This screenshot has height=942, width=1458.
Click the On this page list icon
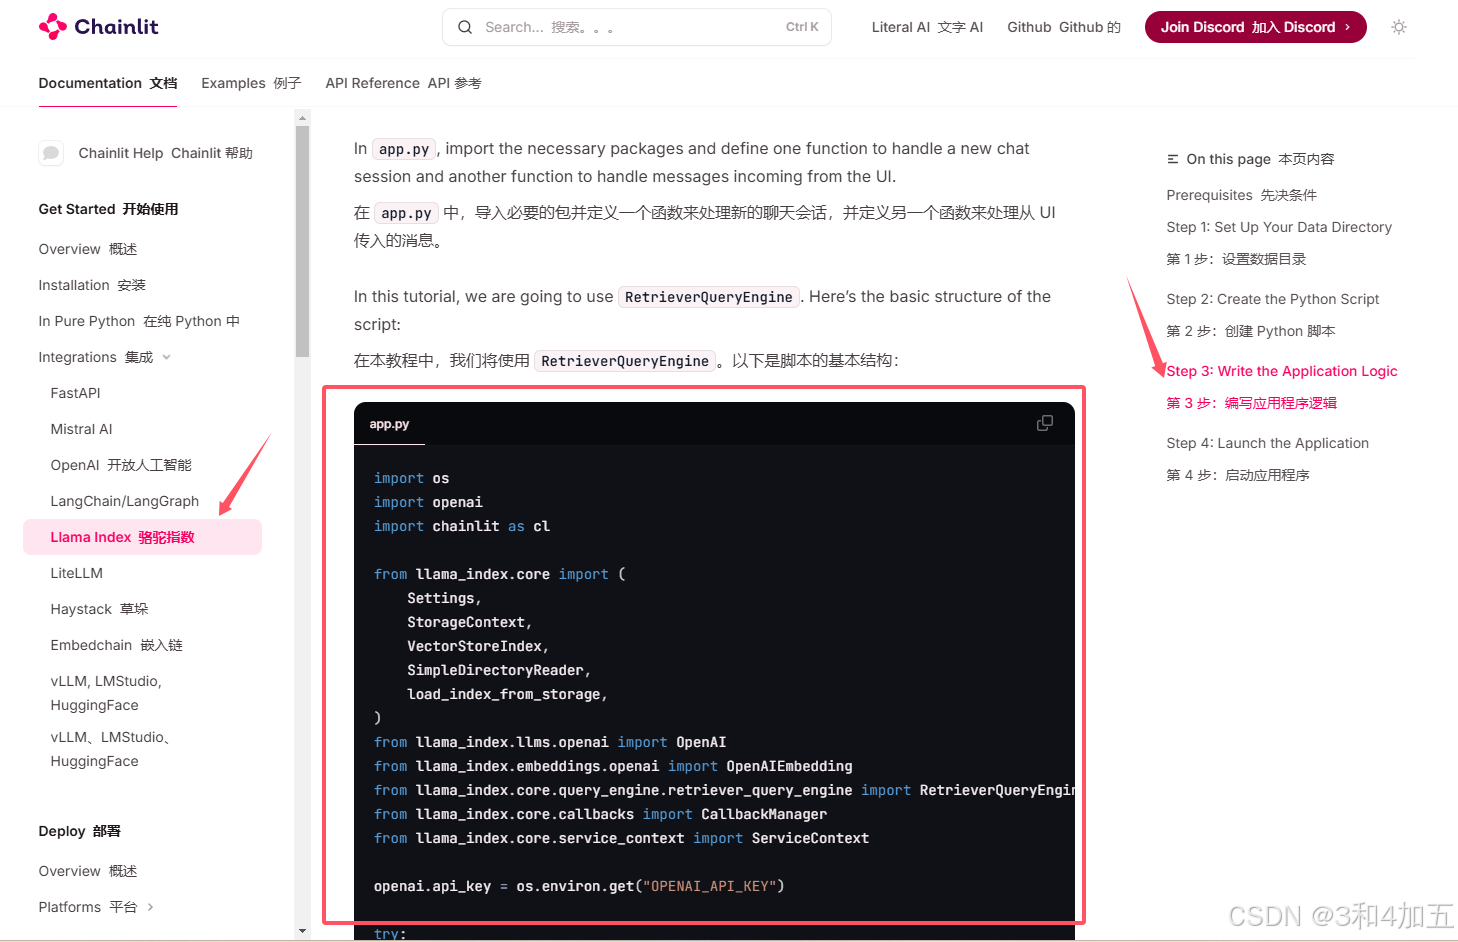(1173, 159)
